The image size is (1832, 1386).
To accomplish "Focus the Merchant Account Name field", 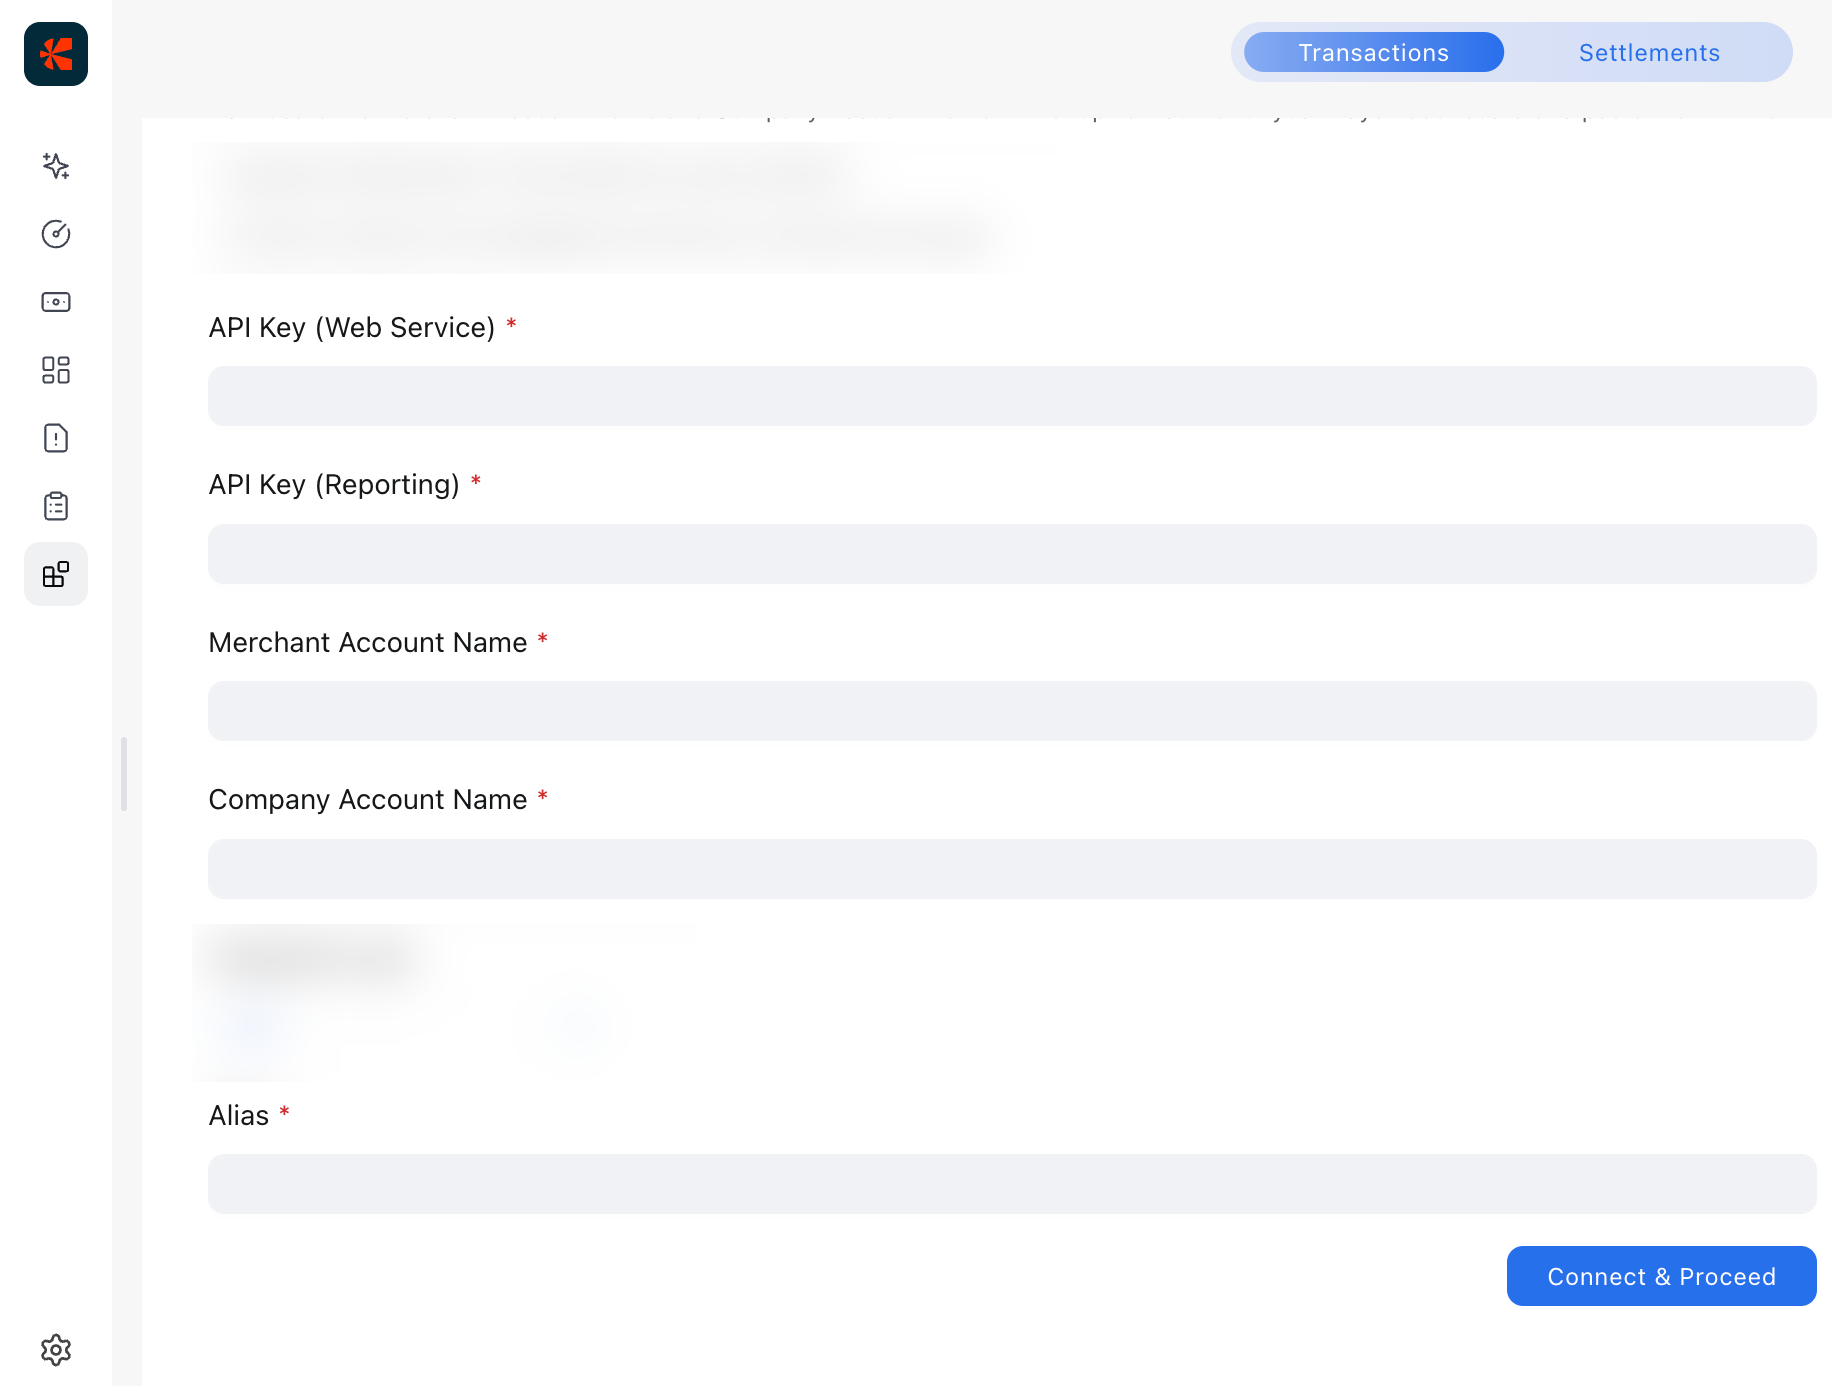I will [1012, 711].
